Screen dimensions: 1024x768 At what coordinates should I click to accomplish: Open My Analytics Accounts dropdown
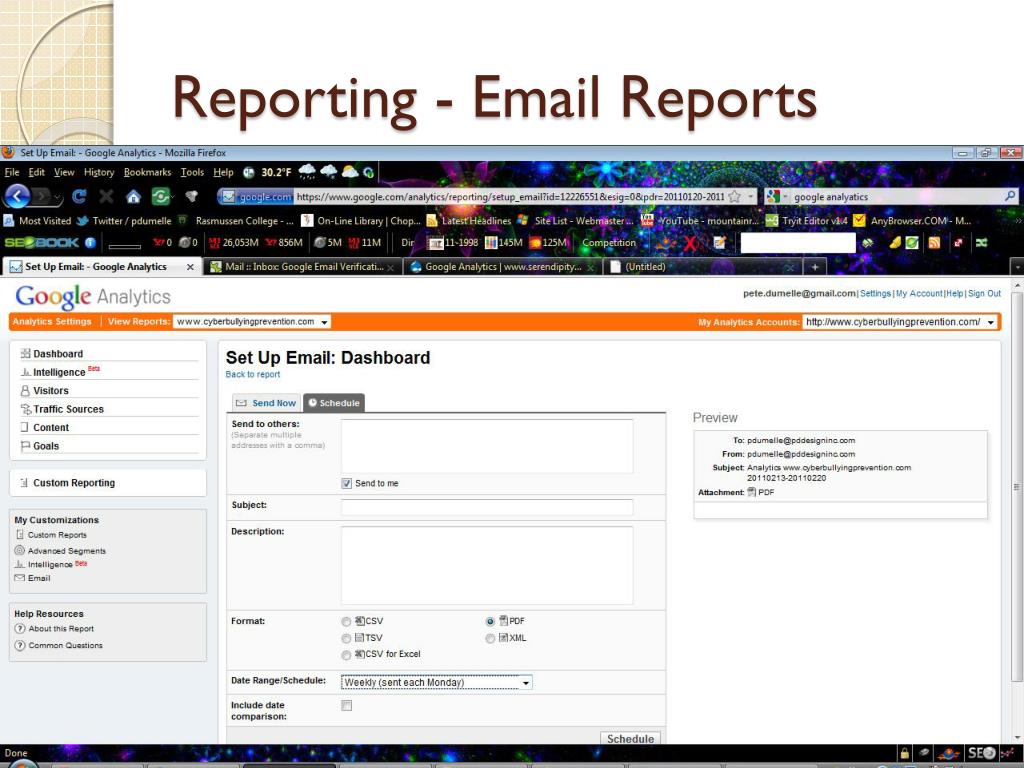pos(901,322)
